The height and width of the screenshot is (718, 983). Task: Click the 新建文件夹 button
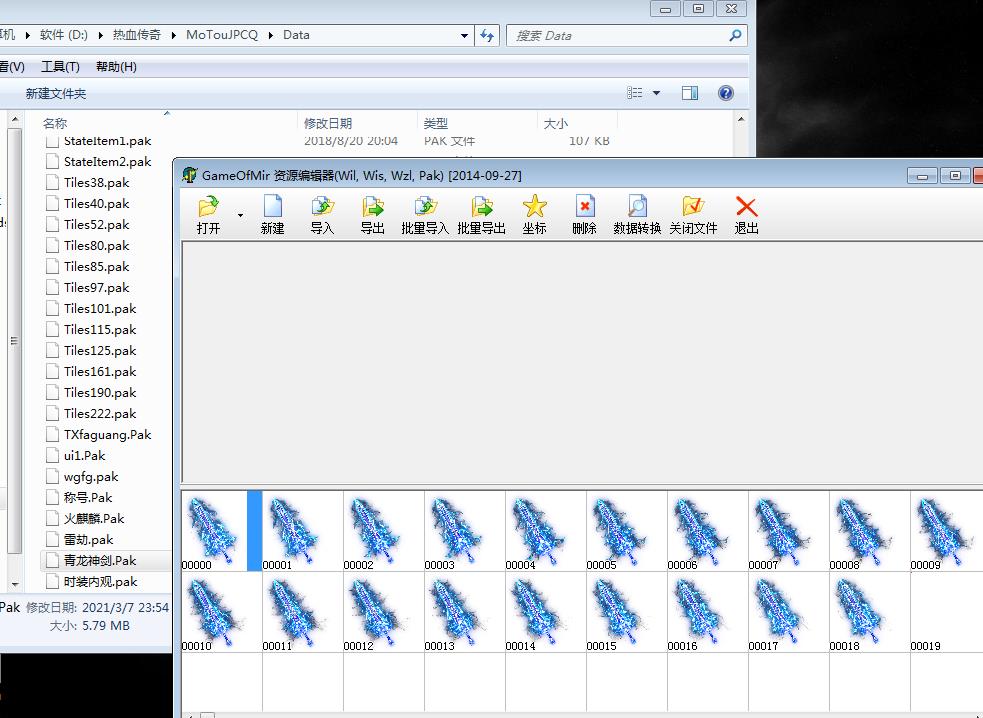point(56,93)
